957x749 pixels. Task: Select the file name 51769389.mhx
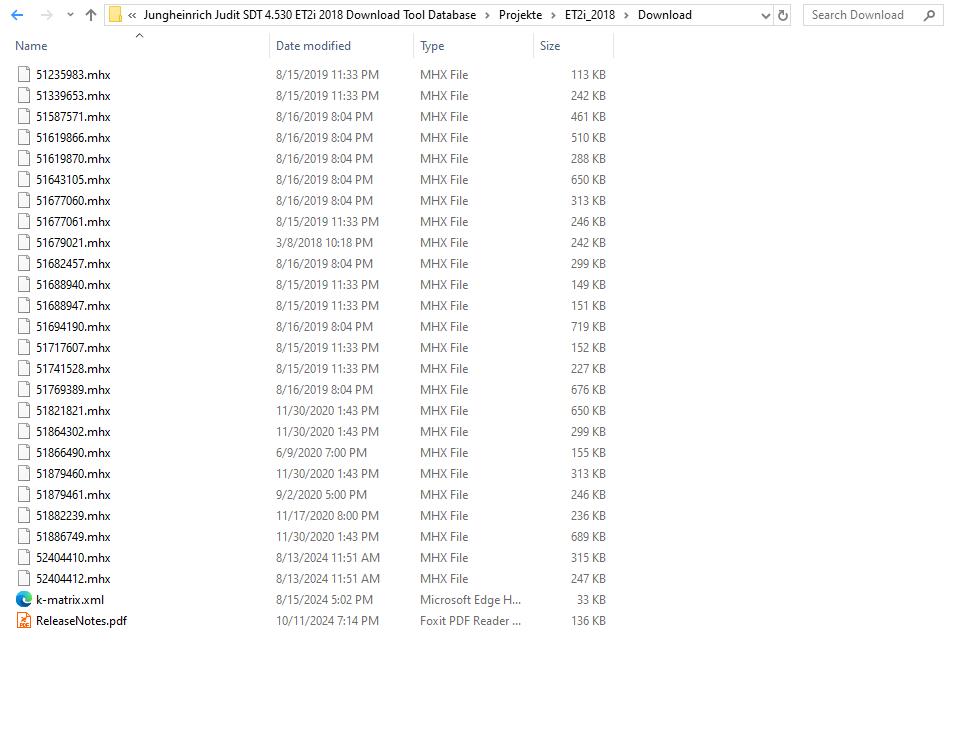pyautogui.click(x=73, y=389)
